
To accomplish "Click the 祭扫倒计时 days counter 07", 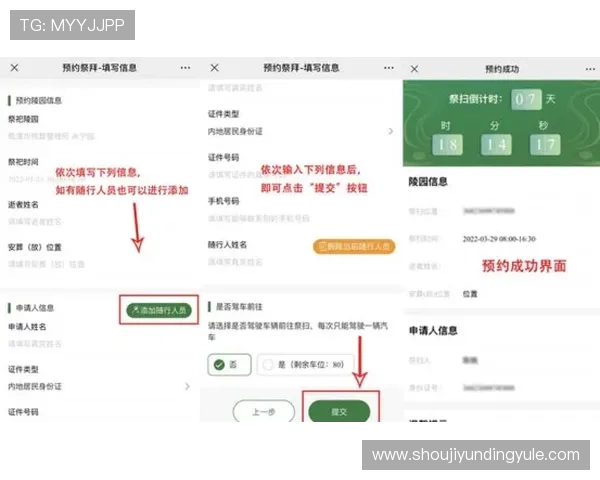I will click(x=527, y=100).
